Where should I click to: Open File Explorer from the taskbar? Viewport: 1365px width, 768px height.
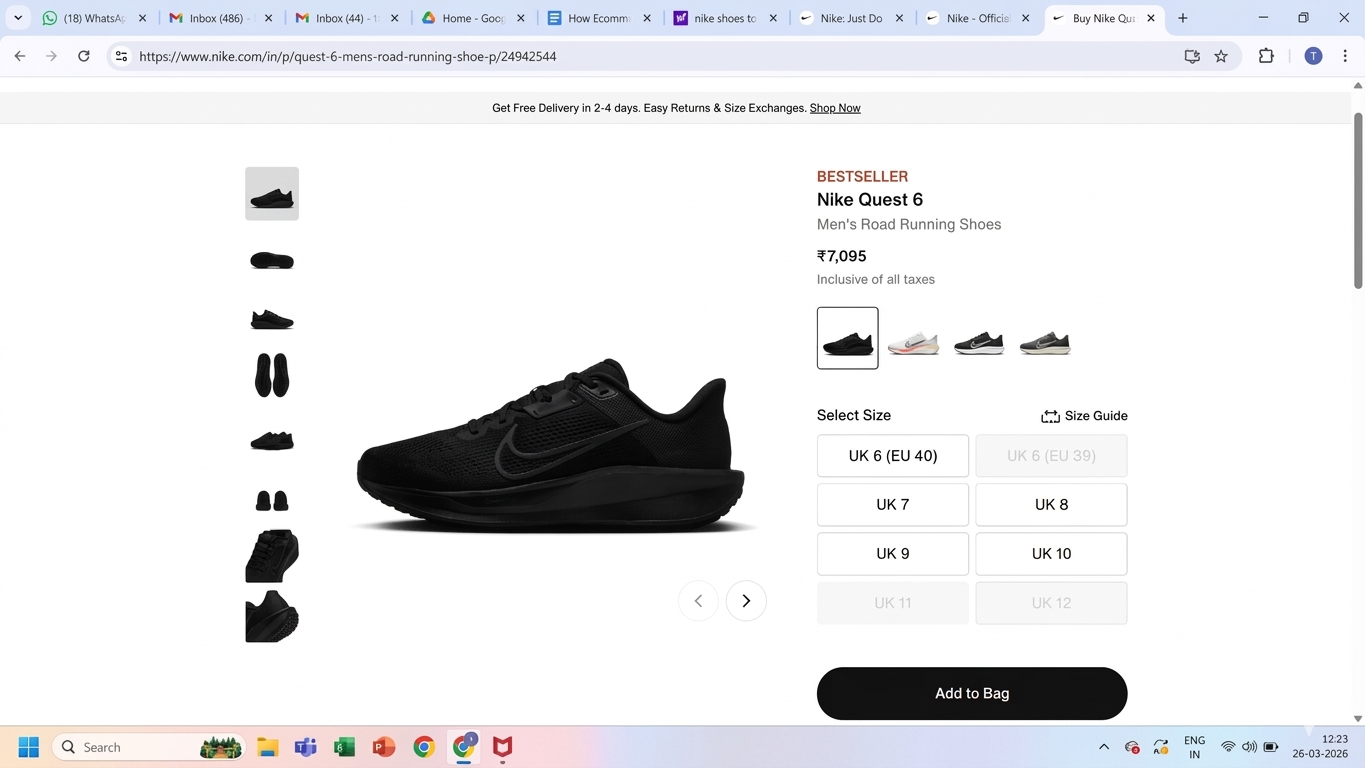(267, 747)
